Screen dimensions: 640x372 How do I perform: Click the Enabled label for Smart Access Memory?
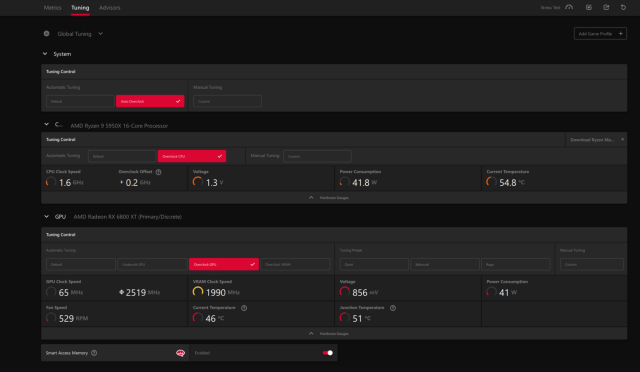(202, 353)
